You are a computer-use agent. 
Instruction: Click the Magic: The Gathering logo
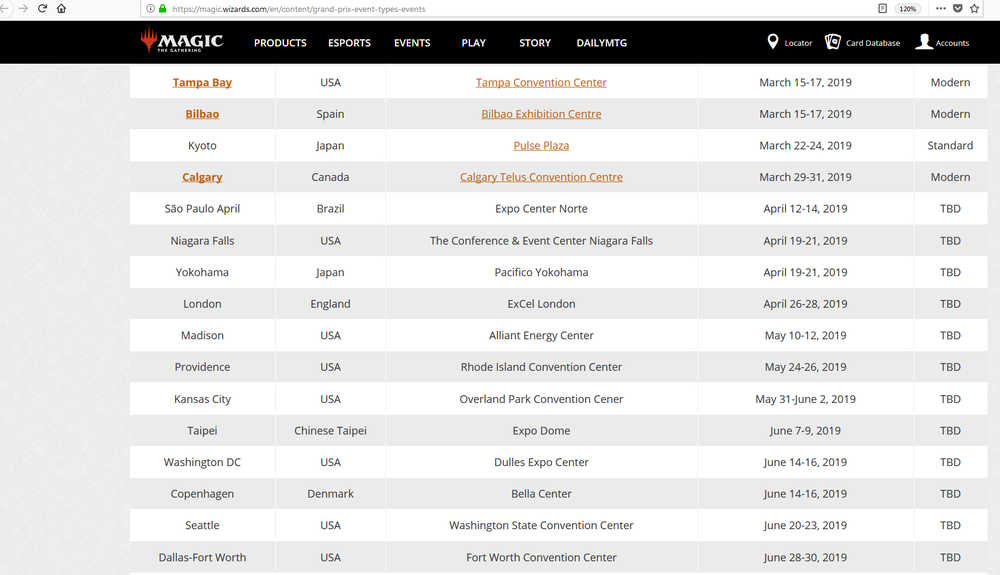181,42
